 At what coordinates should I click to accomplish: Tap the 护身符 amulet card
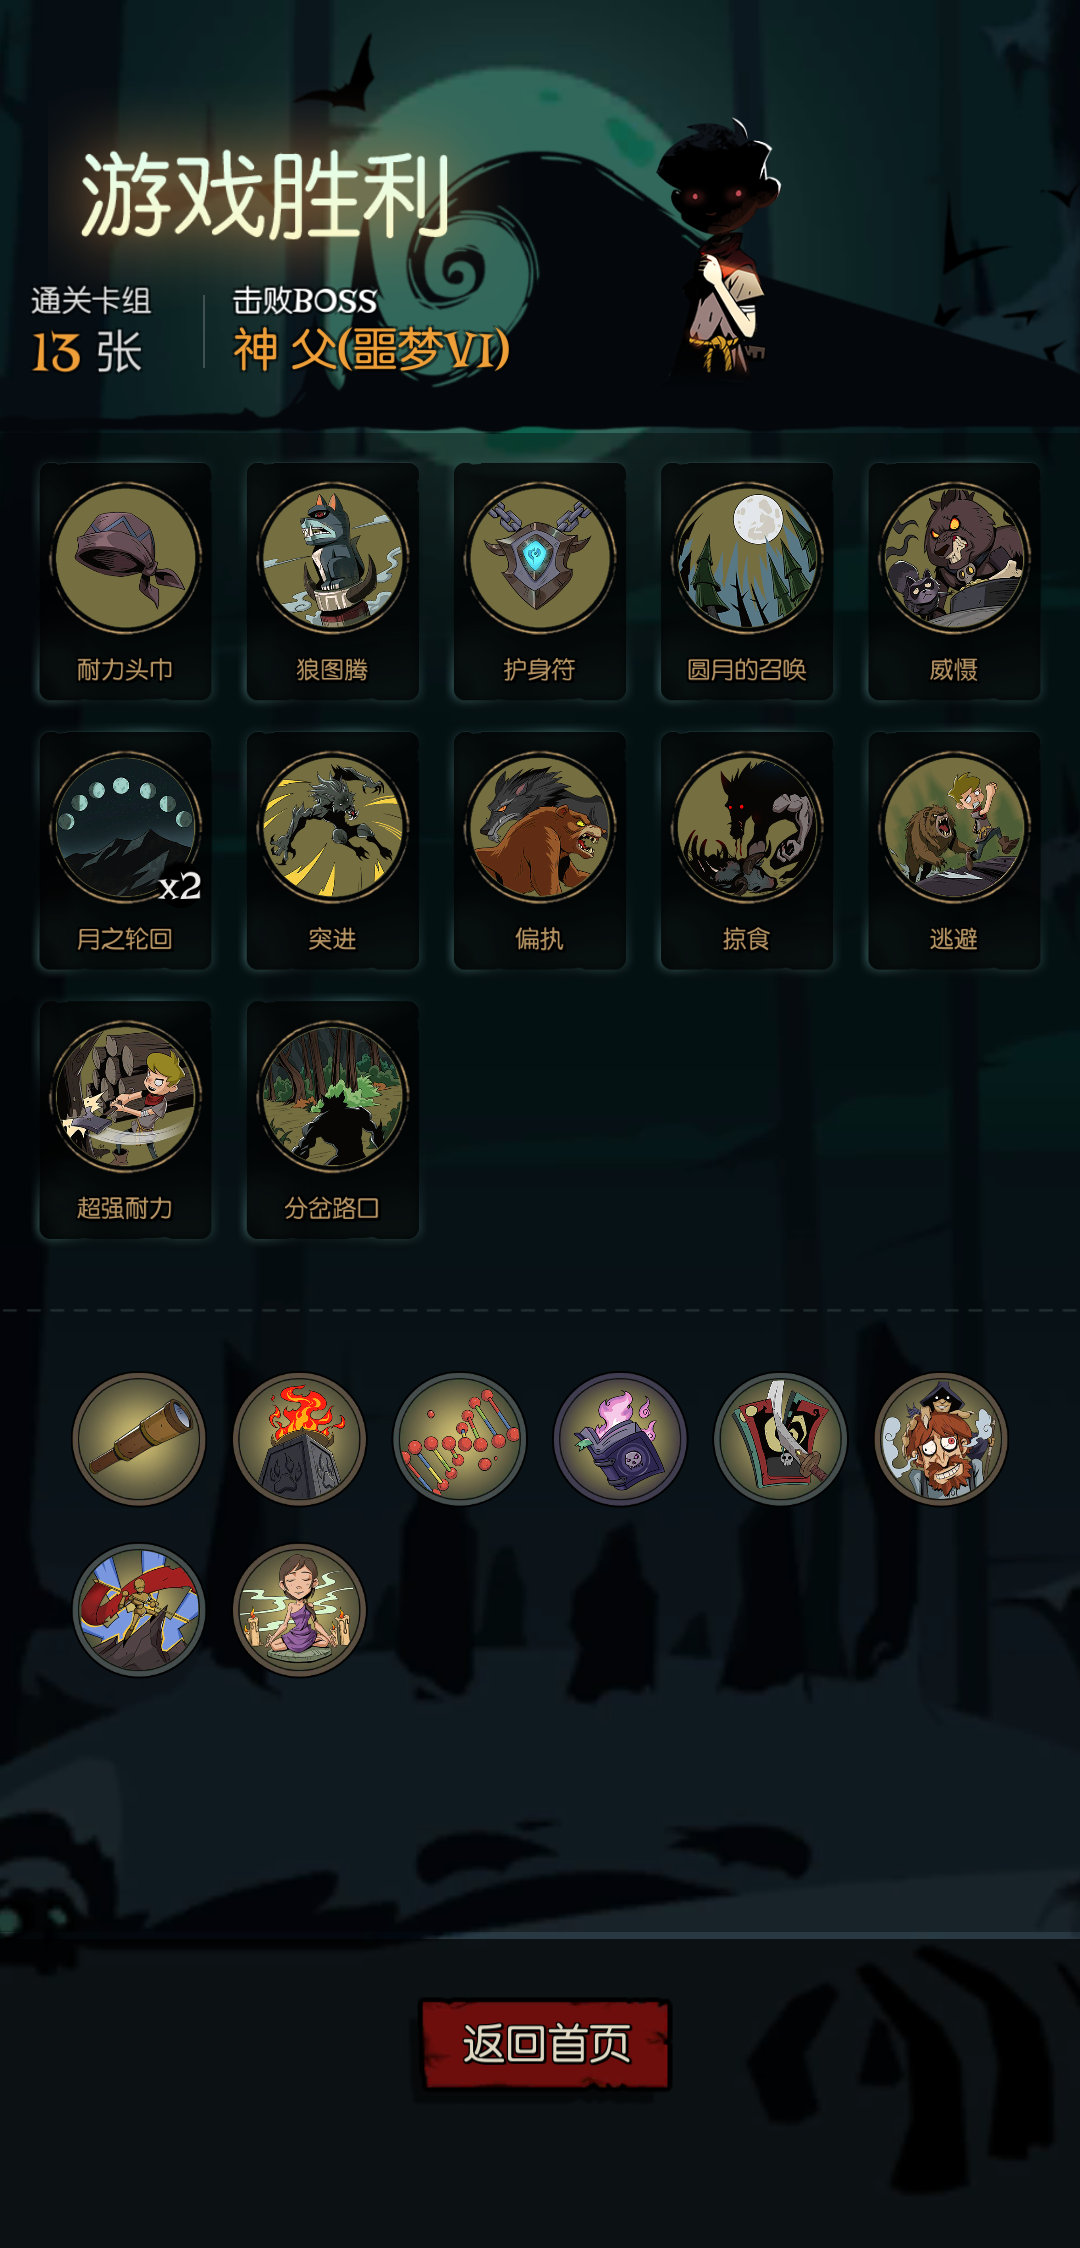[x=539, y=581]
